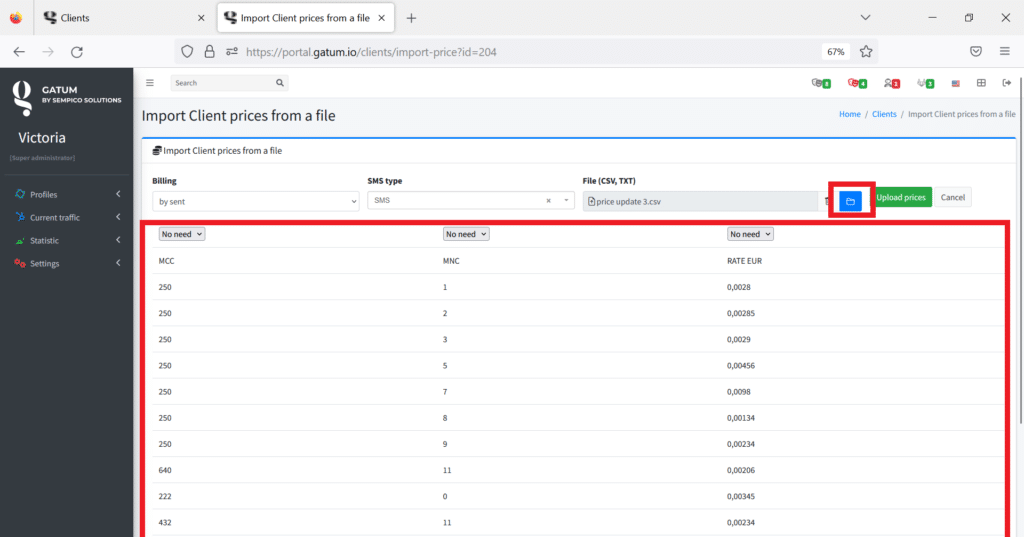The image size is (1024, 537).
Task: Open the language flag selector
Action: coord(955,84)
